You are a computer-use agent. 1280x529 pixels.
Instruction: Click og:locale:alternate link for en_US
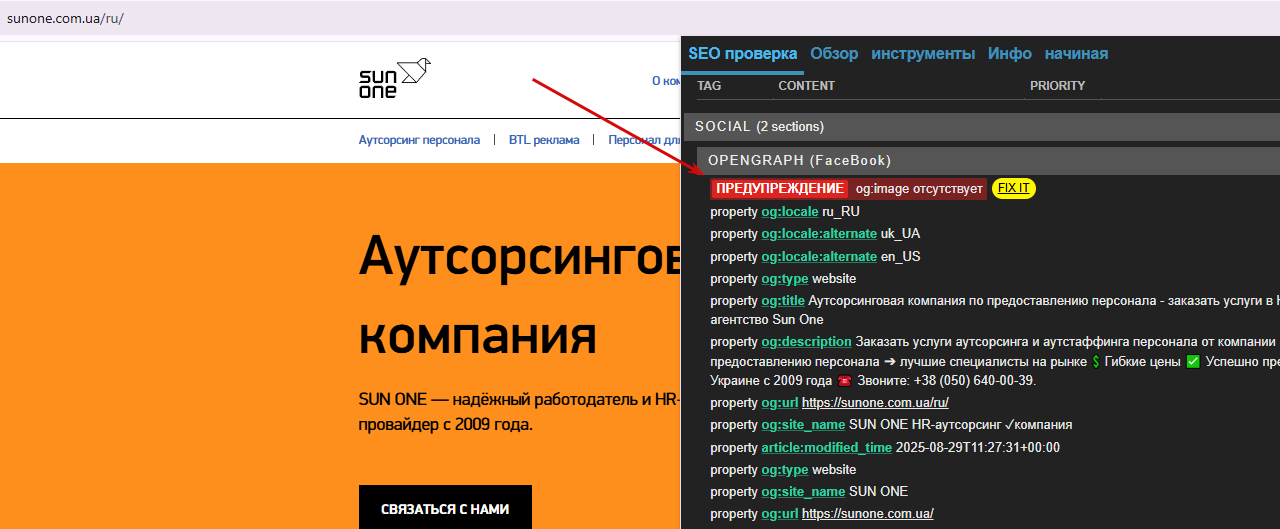[819, 257]
